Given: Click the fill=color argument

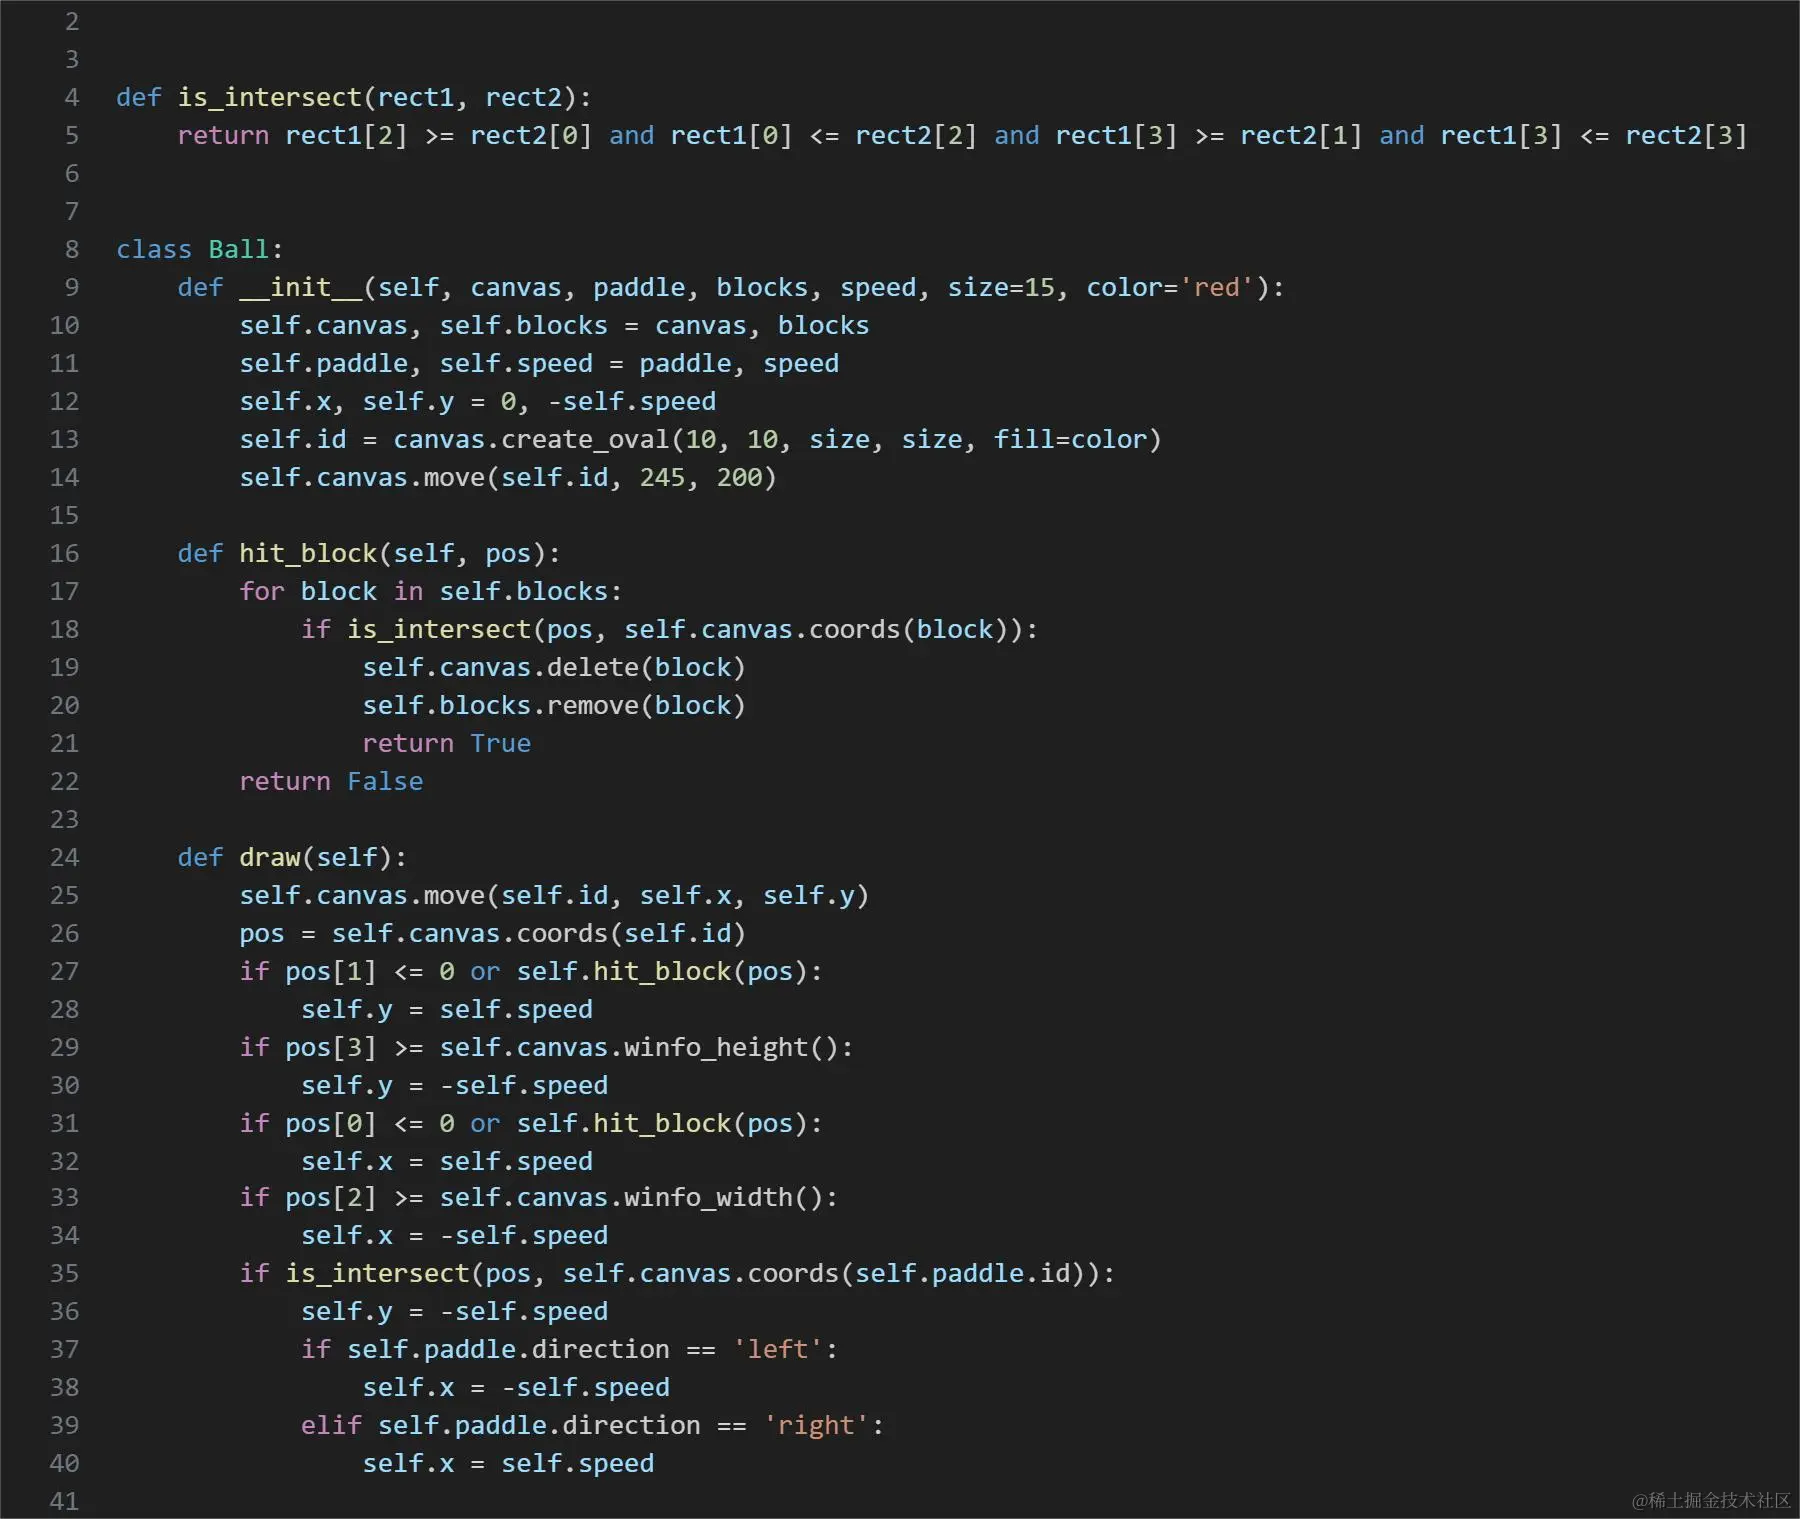Looking at the screenshot, I should click(1070, 440).
